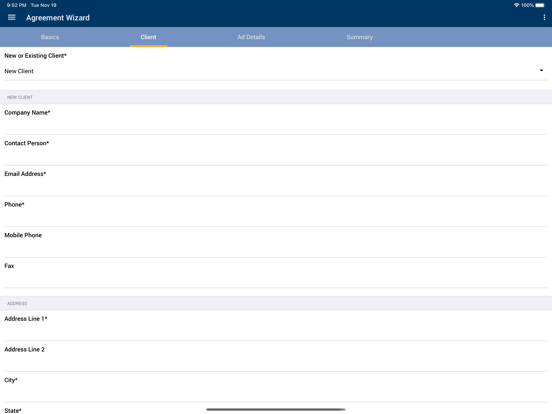Viewport: 552px width, 414px height.
Task: Click the 100% battery percentage text
Action: click(x=527, y=5)
